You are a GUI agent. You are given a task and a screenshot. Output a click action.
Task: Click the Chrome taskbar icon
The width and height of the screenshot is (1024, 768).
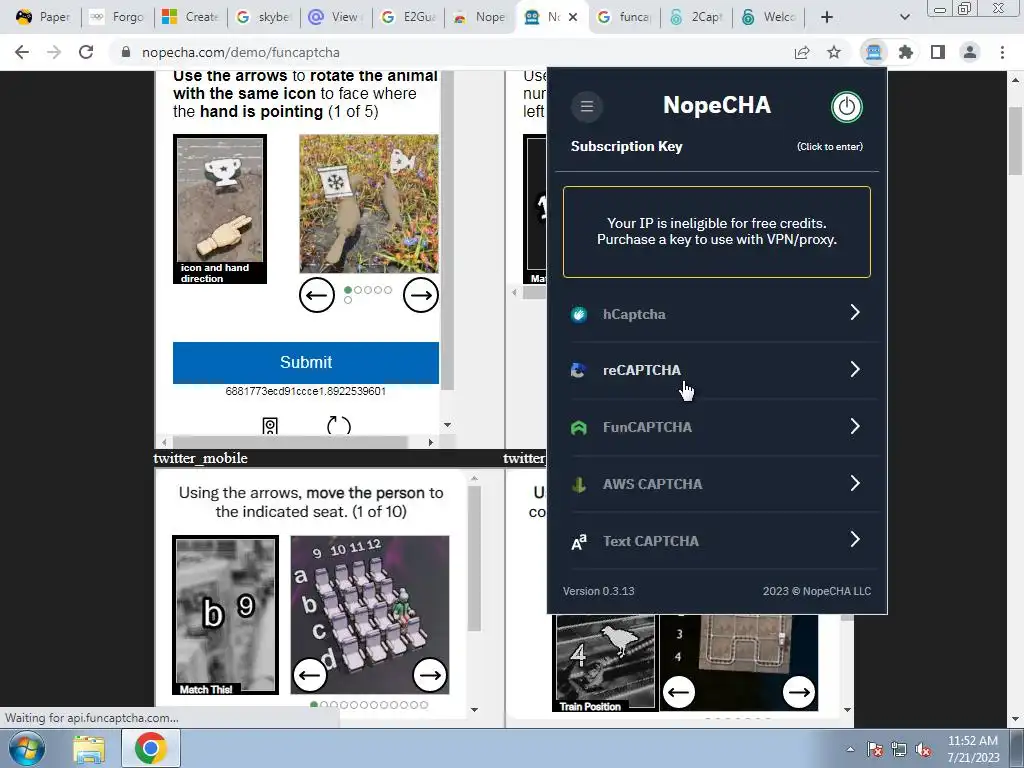tap(150, 749)
